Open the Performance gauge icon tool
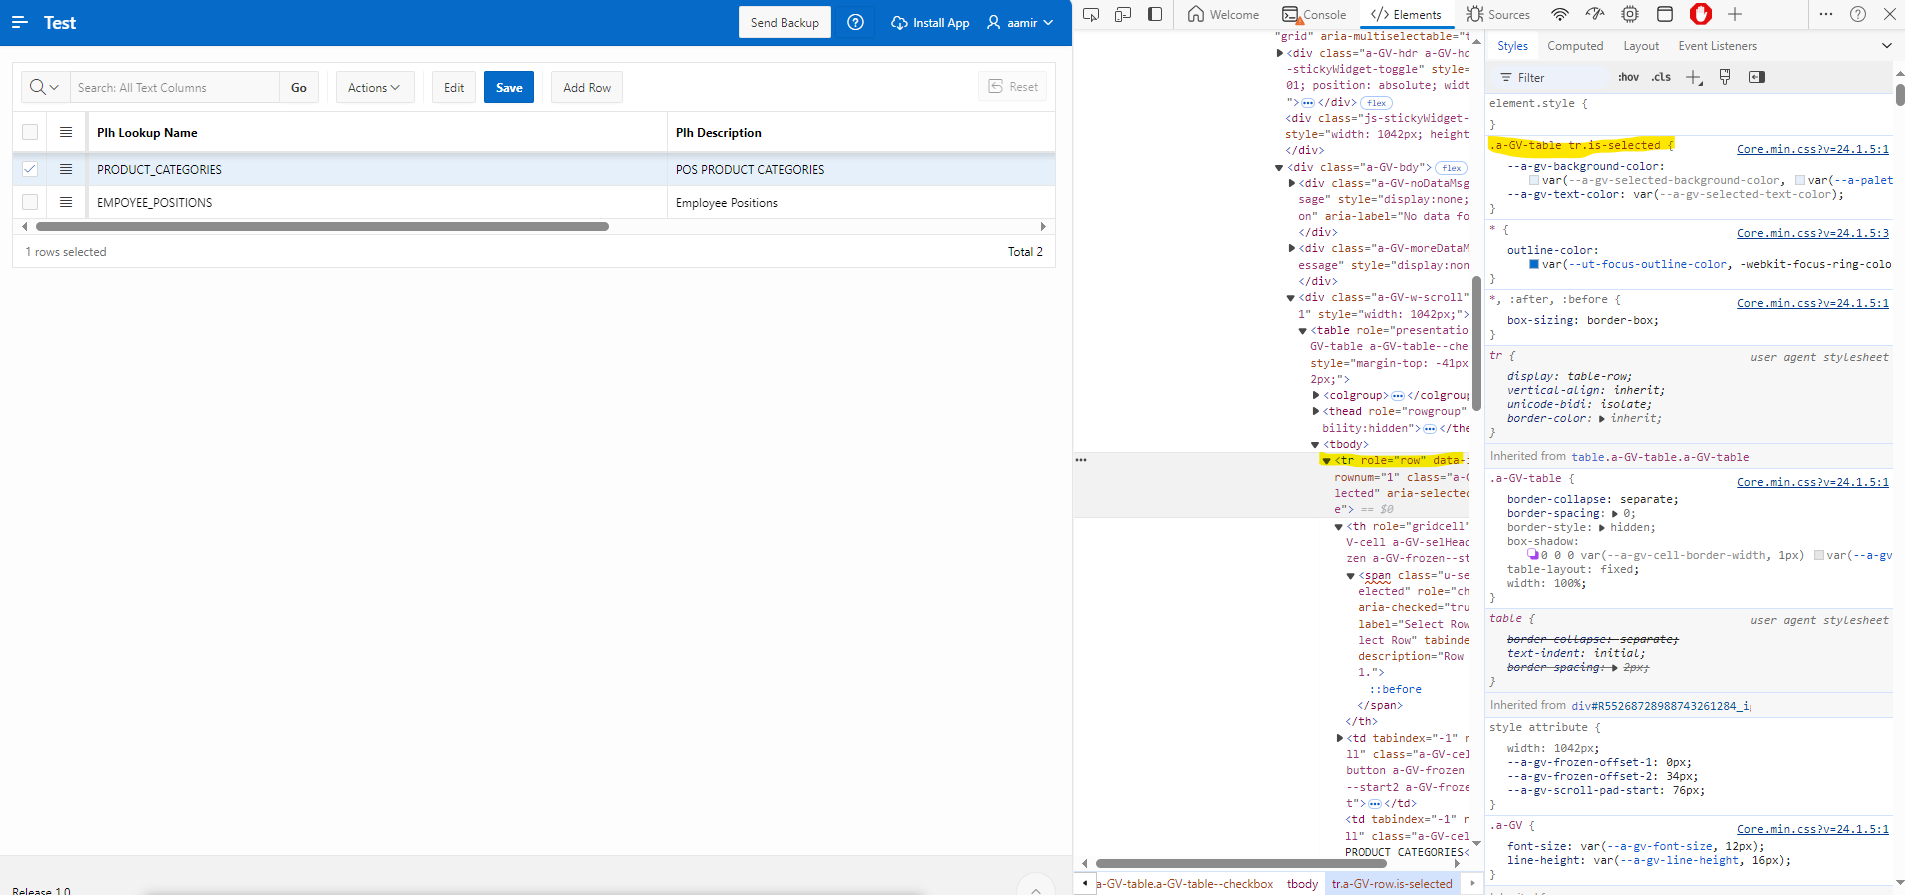This screenshot has width=1905, height=895. tap(1595, 14)
